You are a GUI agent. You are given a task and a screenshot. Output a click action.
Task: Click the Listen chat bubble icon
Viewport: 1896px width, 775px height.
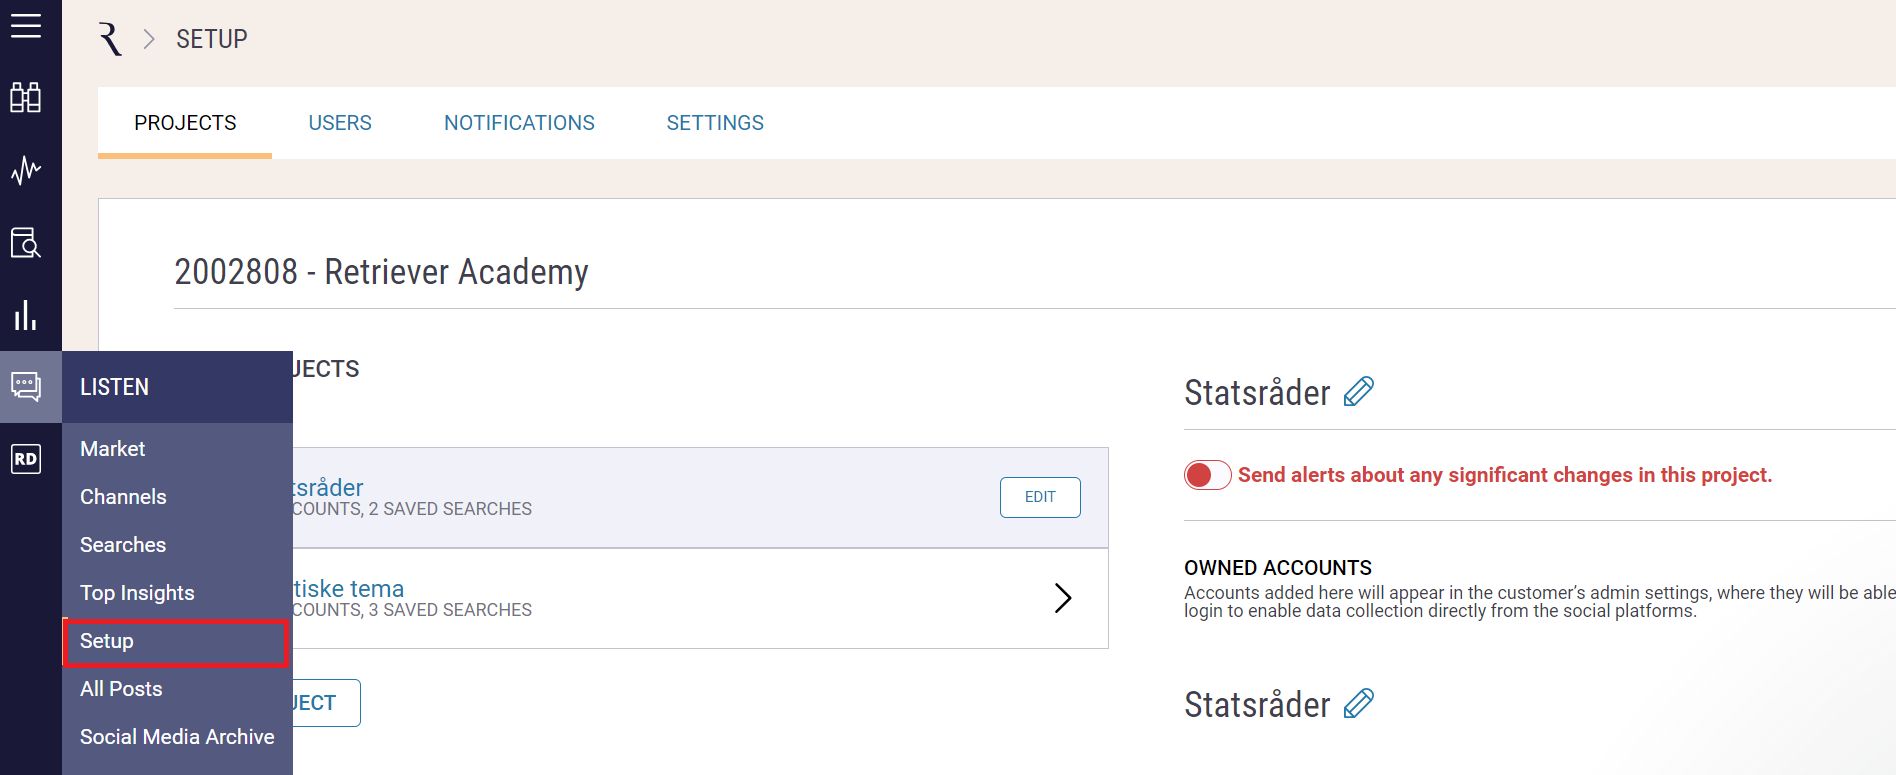tap(26, 386)
